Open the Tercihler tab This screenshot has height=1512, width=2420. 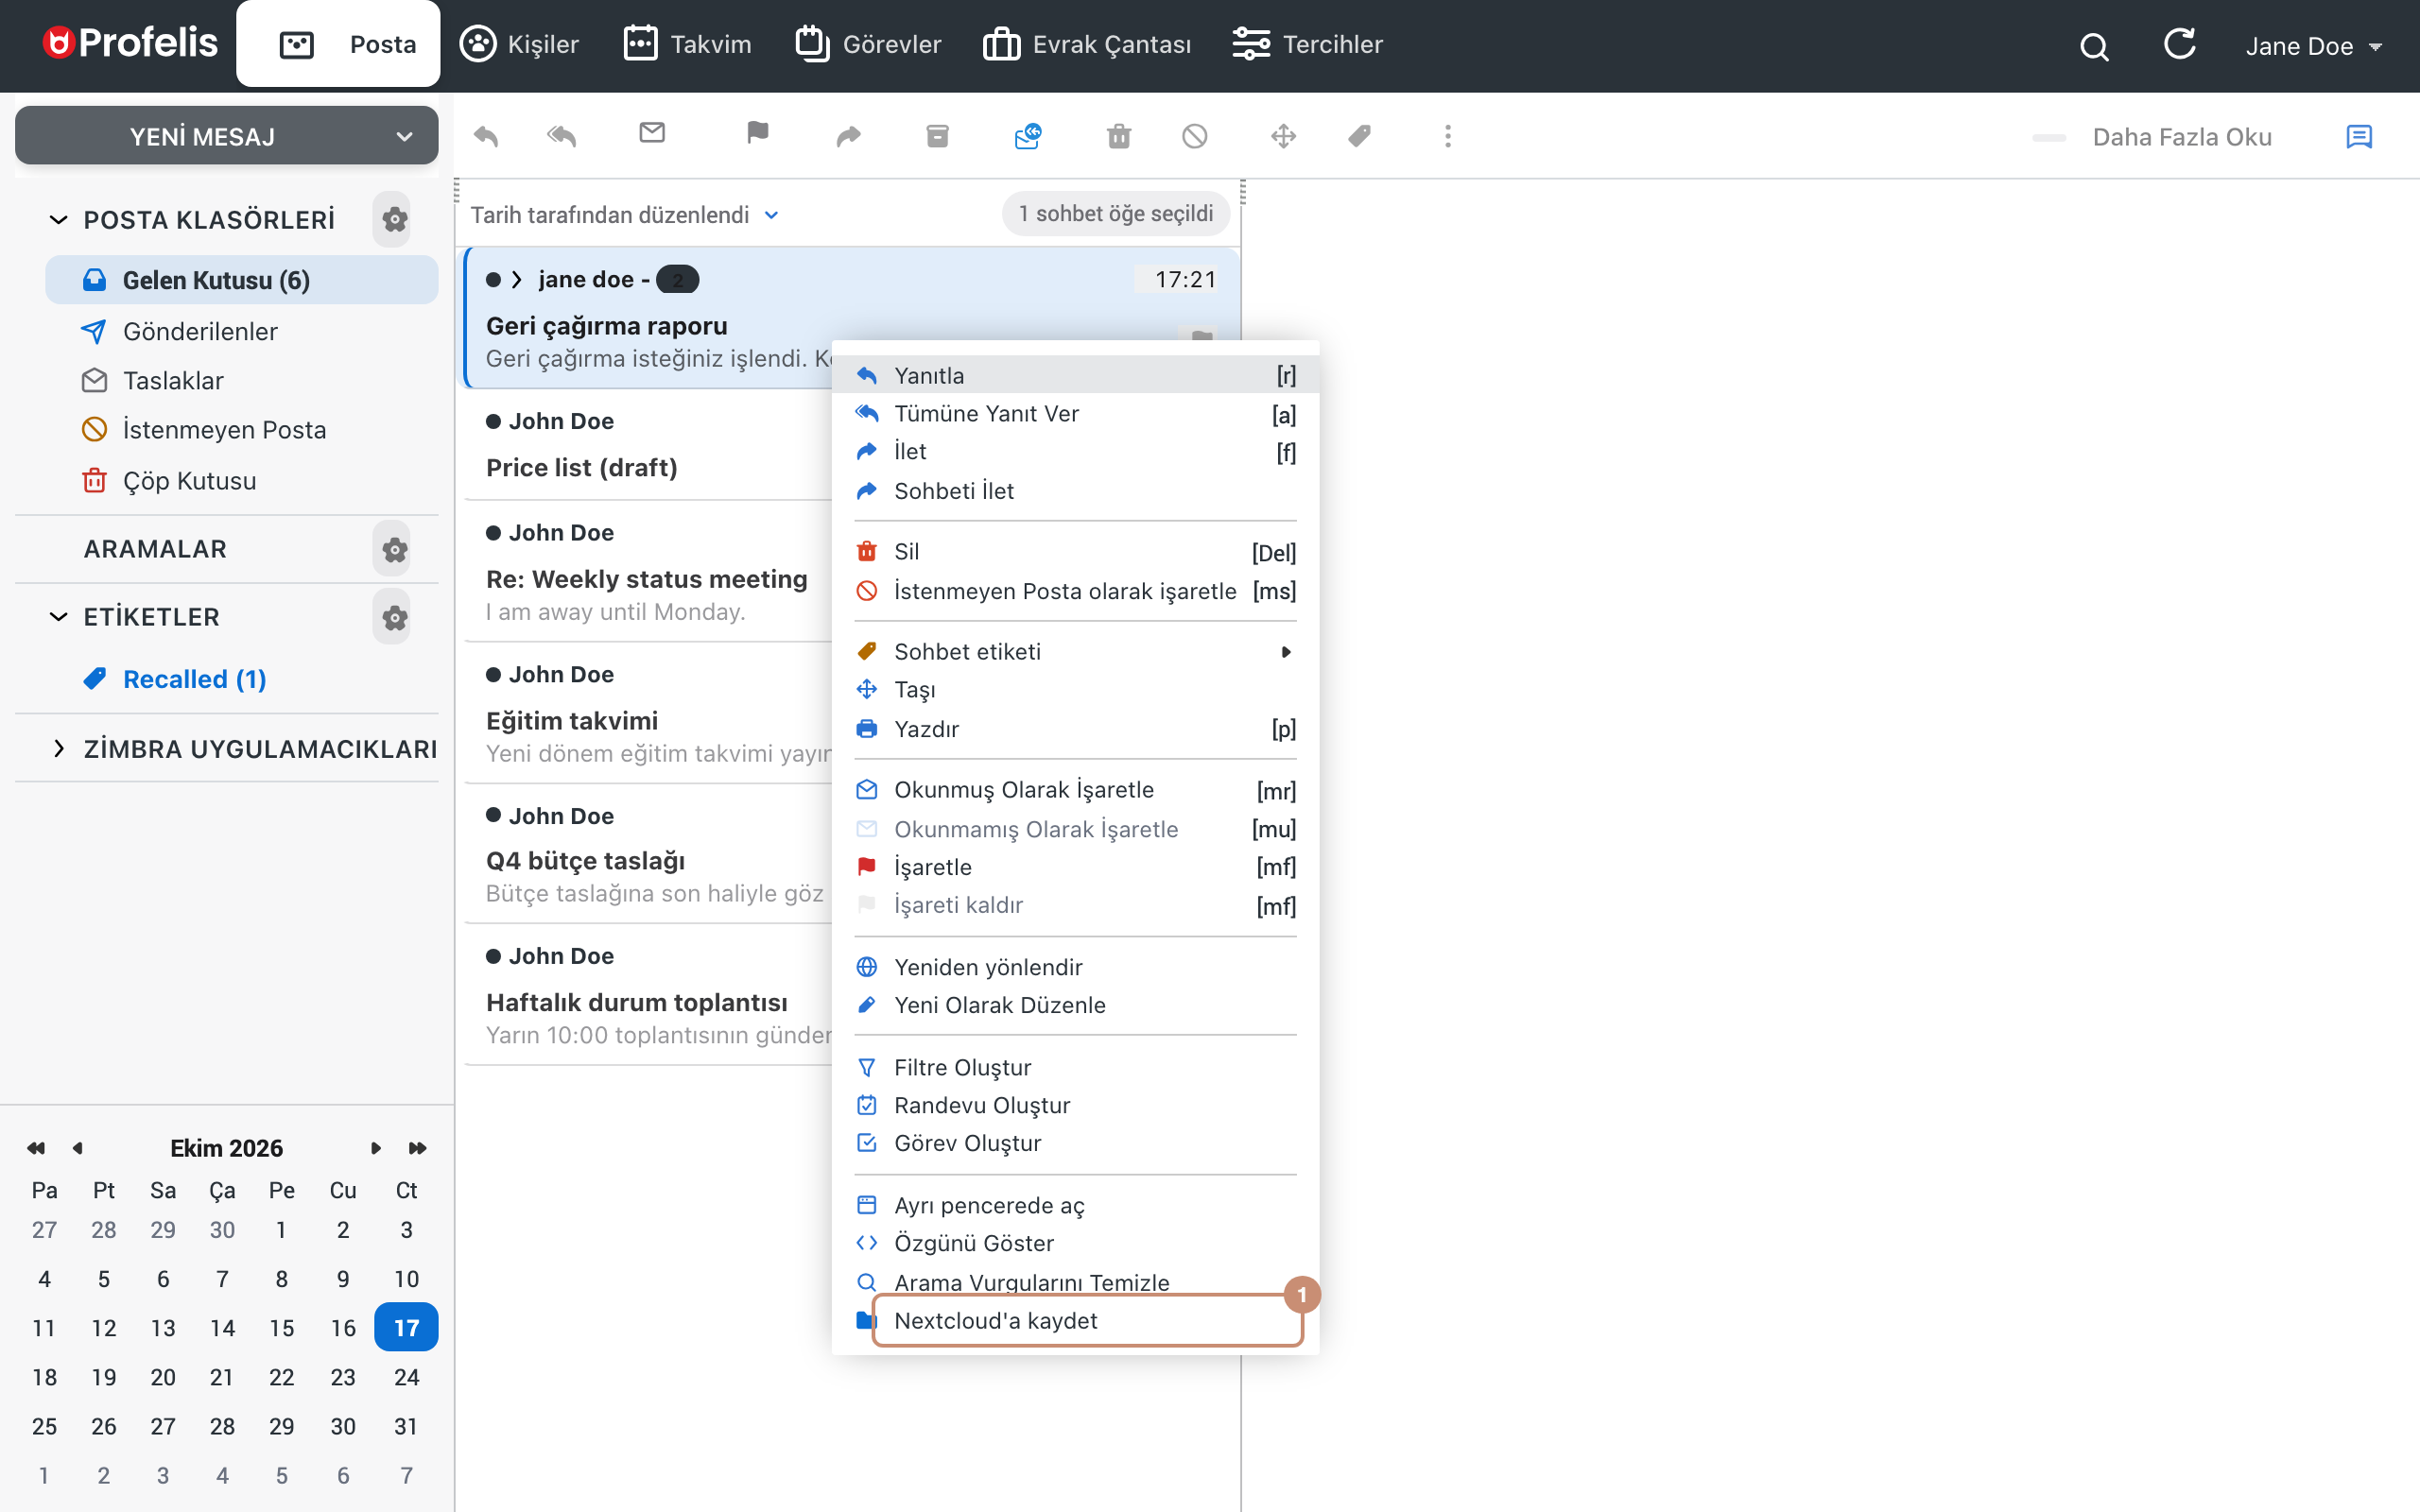coord(1307,44)
